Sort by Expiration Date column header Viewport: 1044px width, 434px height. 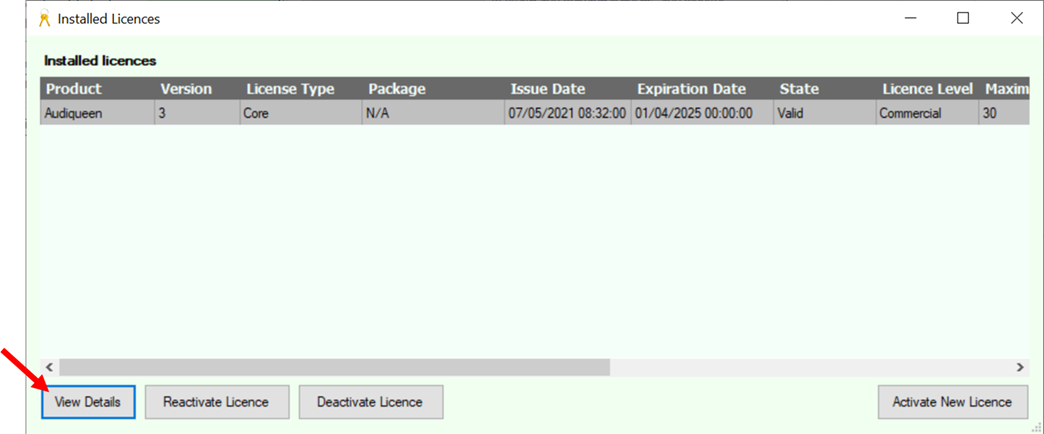(702, 89)
